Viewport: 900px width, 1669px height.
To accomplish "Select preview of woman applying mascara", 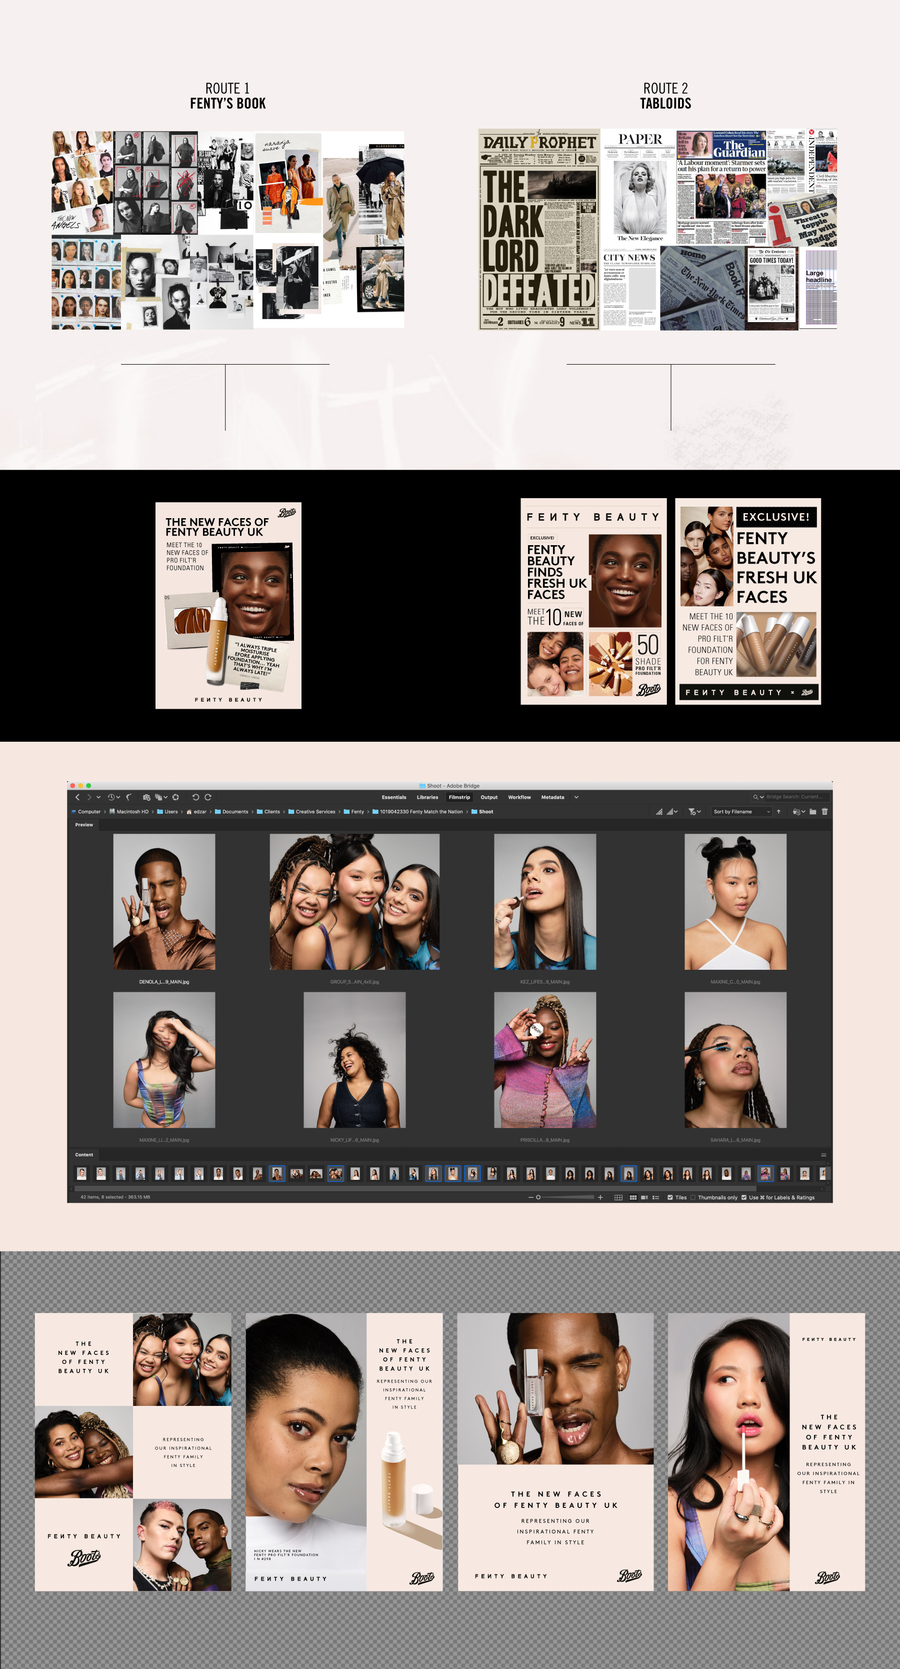I will (x=735, y=1060).
